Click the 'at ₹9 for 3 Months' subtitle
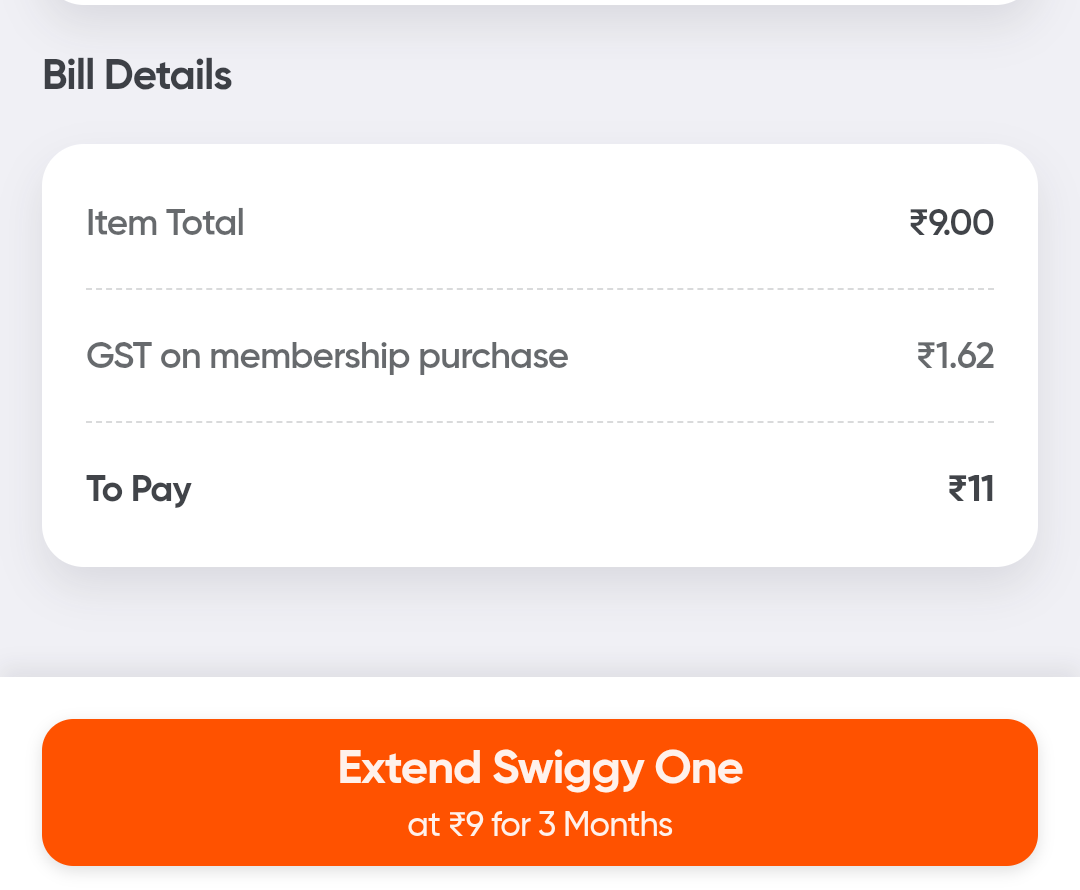 (540, 825)
